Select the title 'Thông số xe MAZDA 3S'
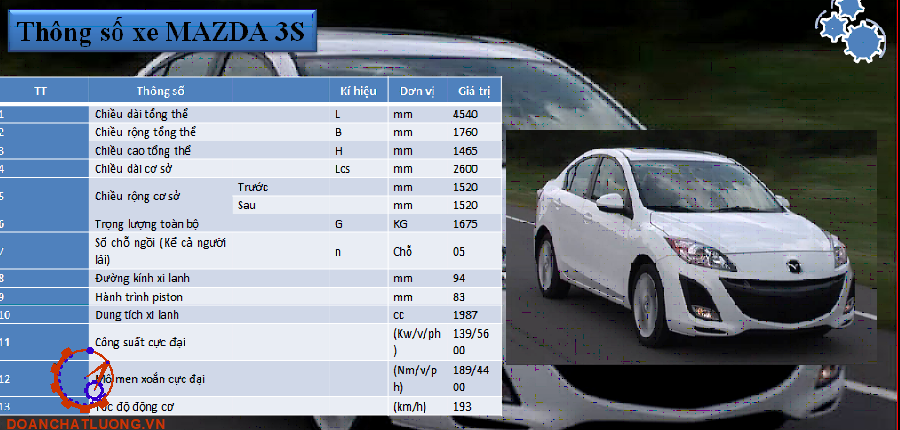Image resolution: width=900 pixels, height=430 pixels. pyautogui.click(x=160, y=31)
